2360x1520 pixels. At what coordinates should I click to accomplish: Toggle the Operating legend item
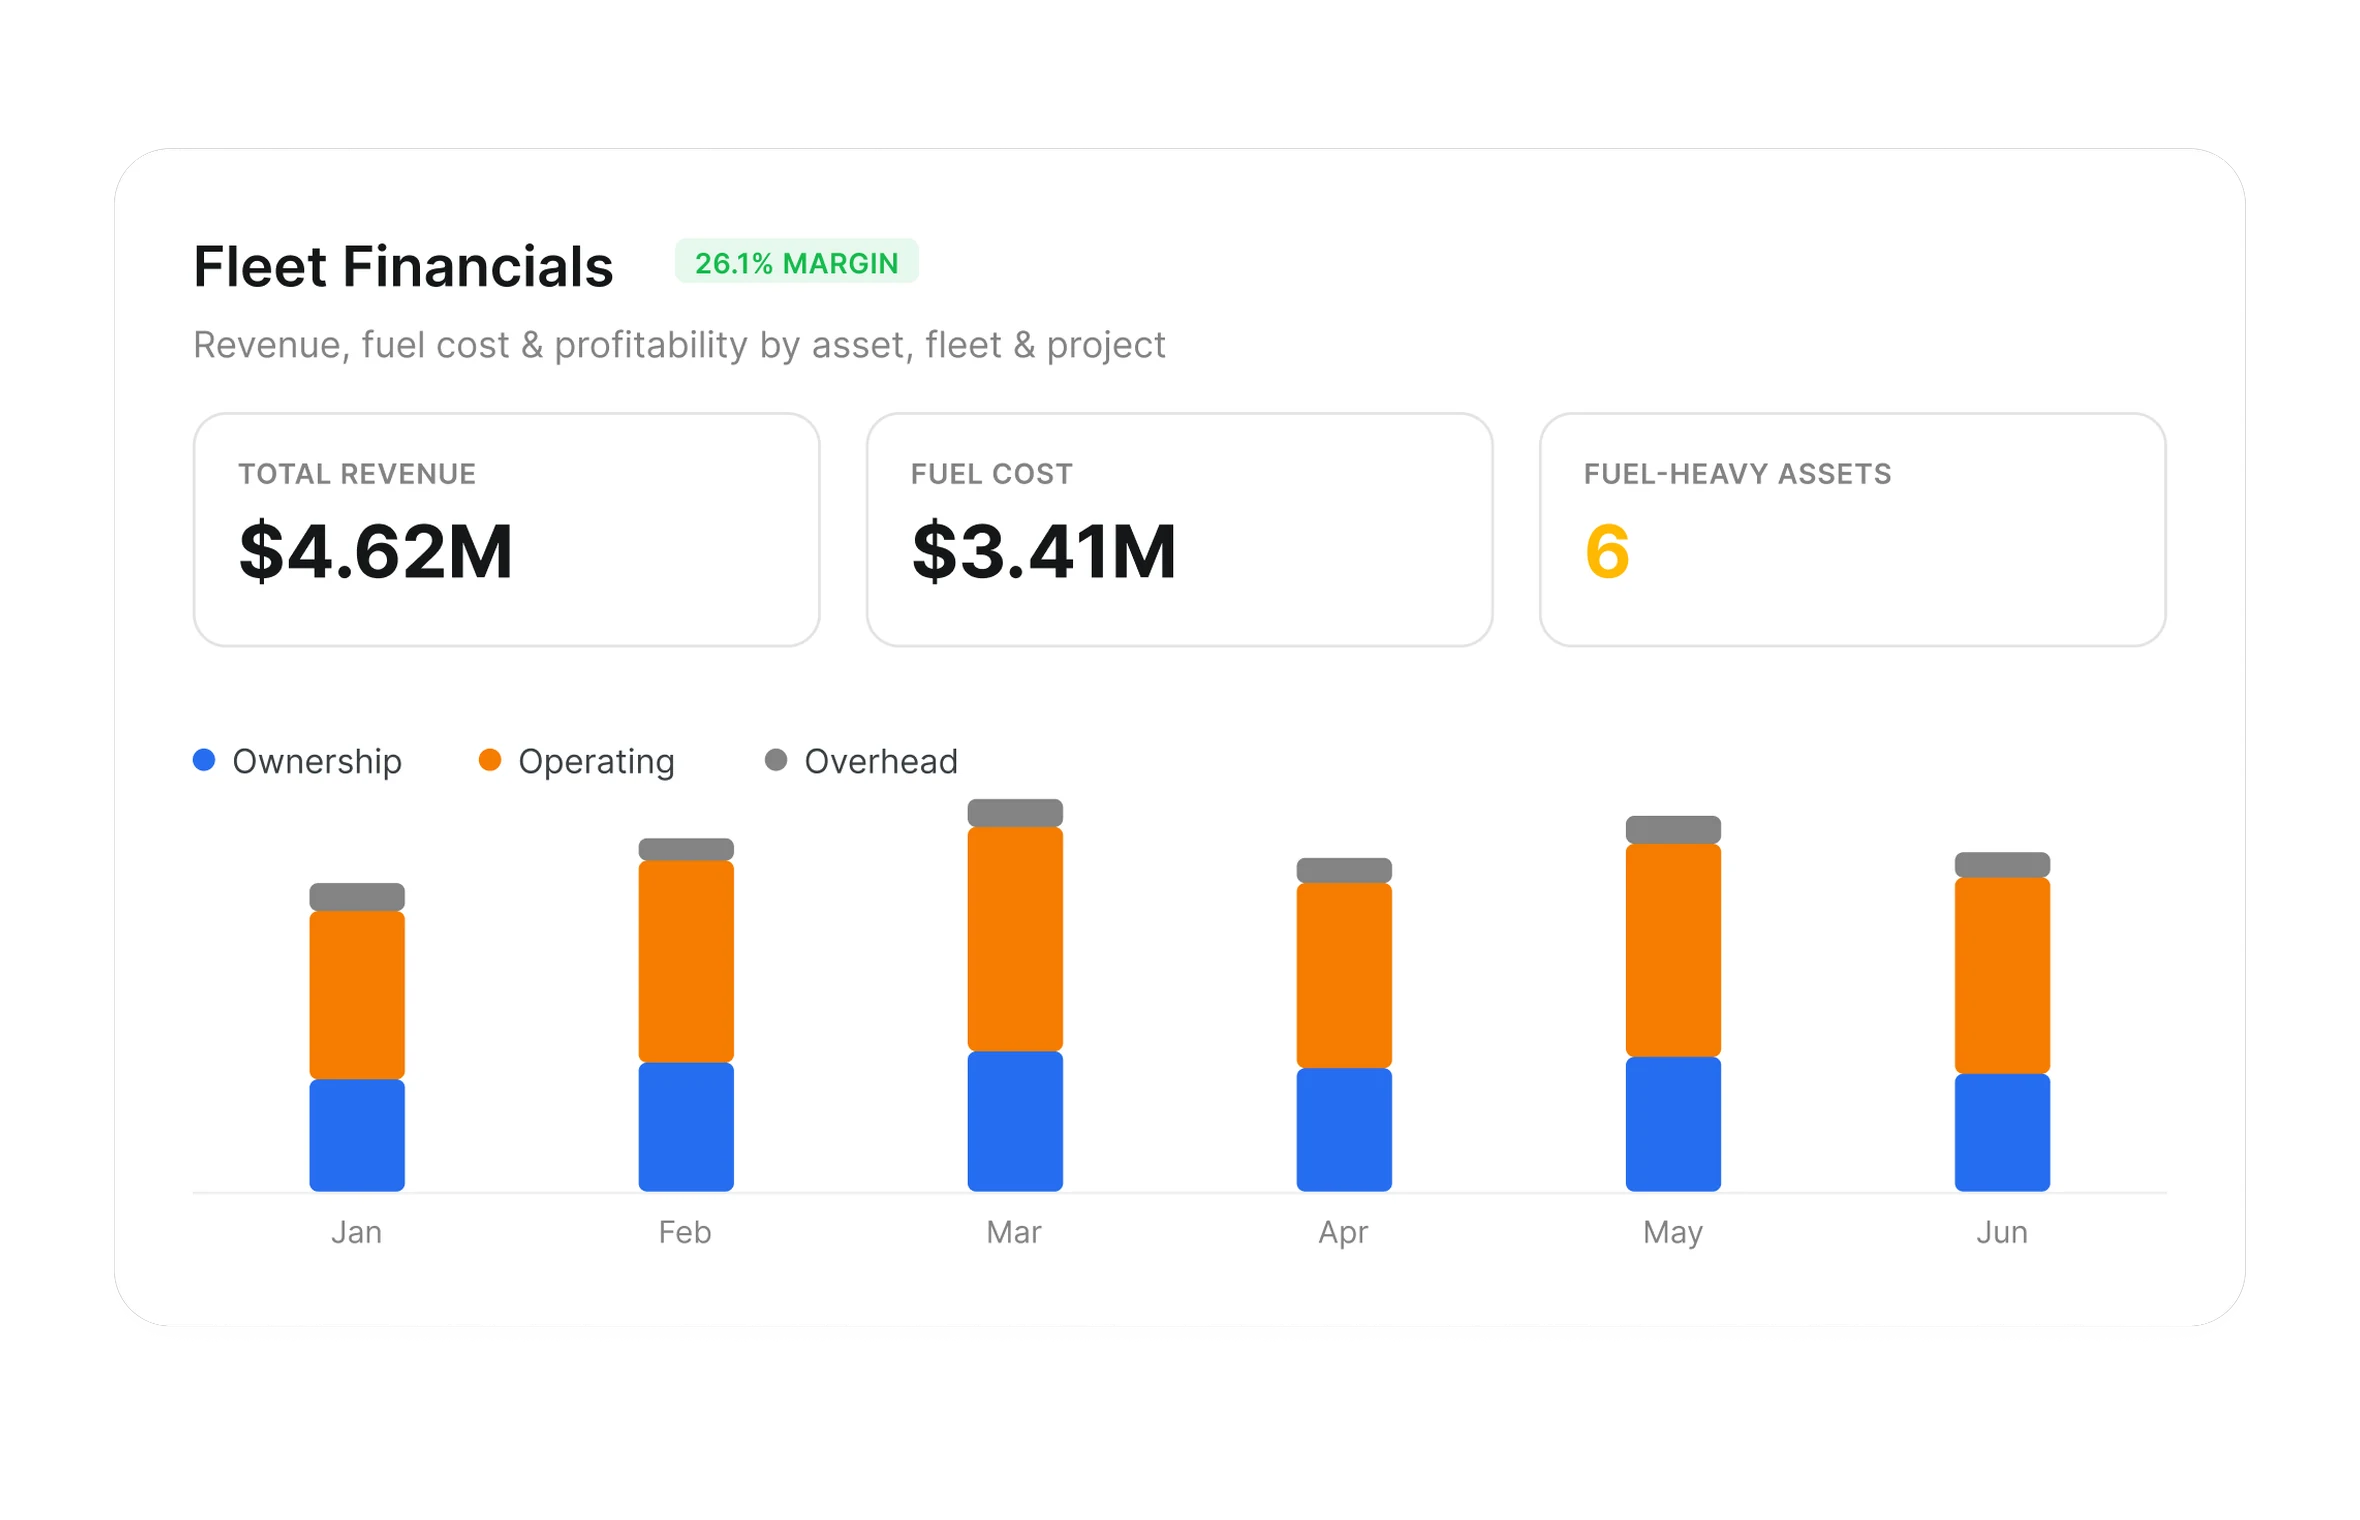point(577,761)
